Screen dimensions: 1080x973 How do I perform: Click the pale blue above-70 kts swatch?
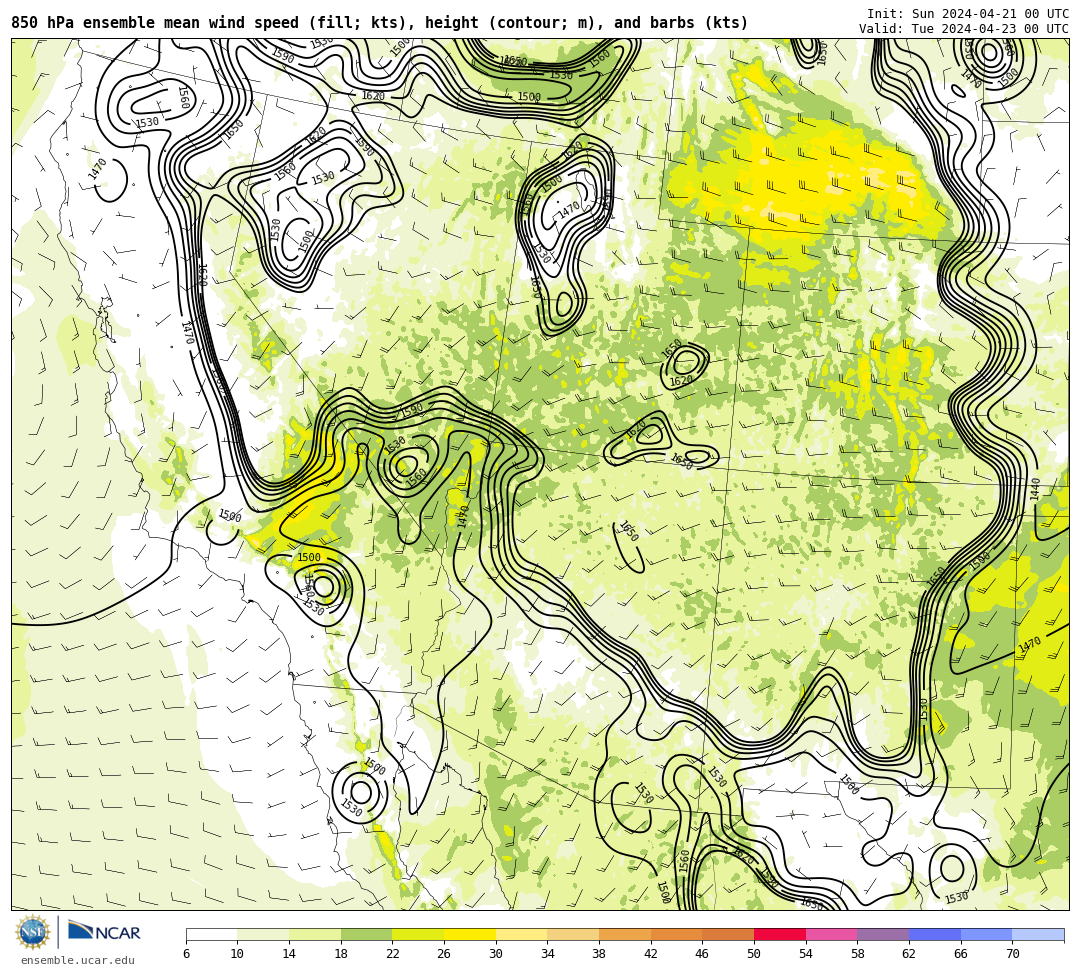[x=1038, y=934]
